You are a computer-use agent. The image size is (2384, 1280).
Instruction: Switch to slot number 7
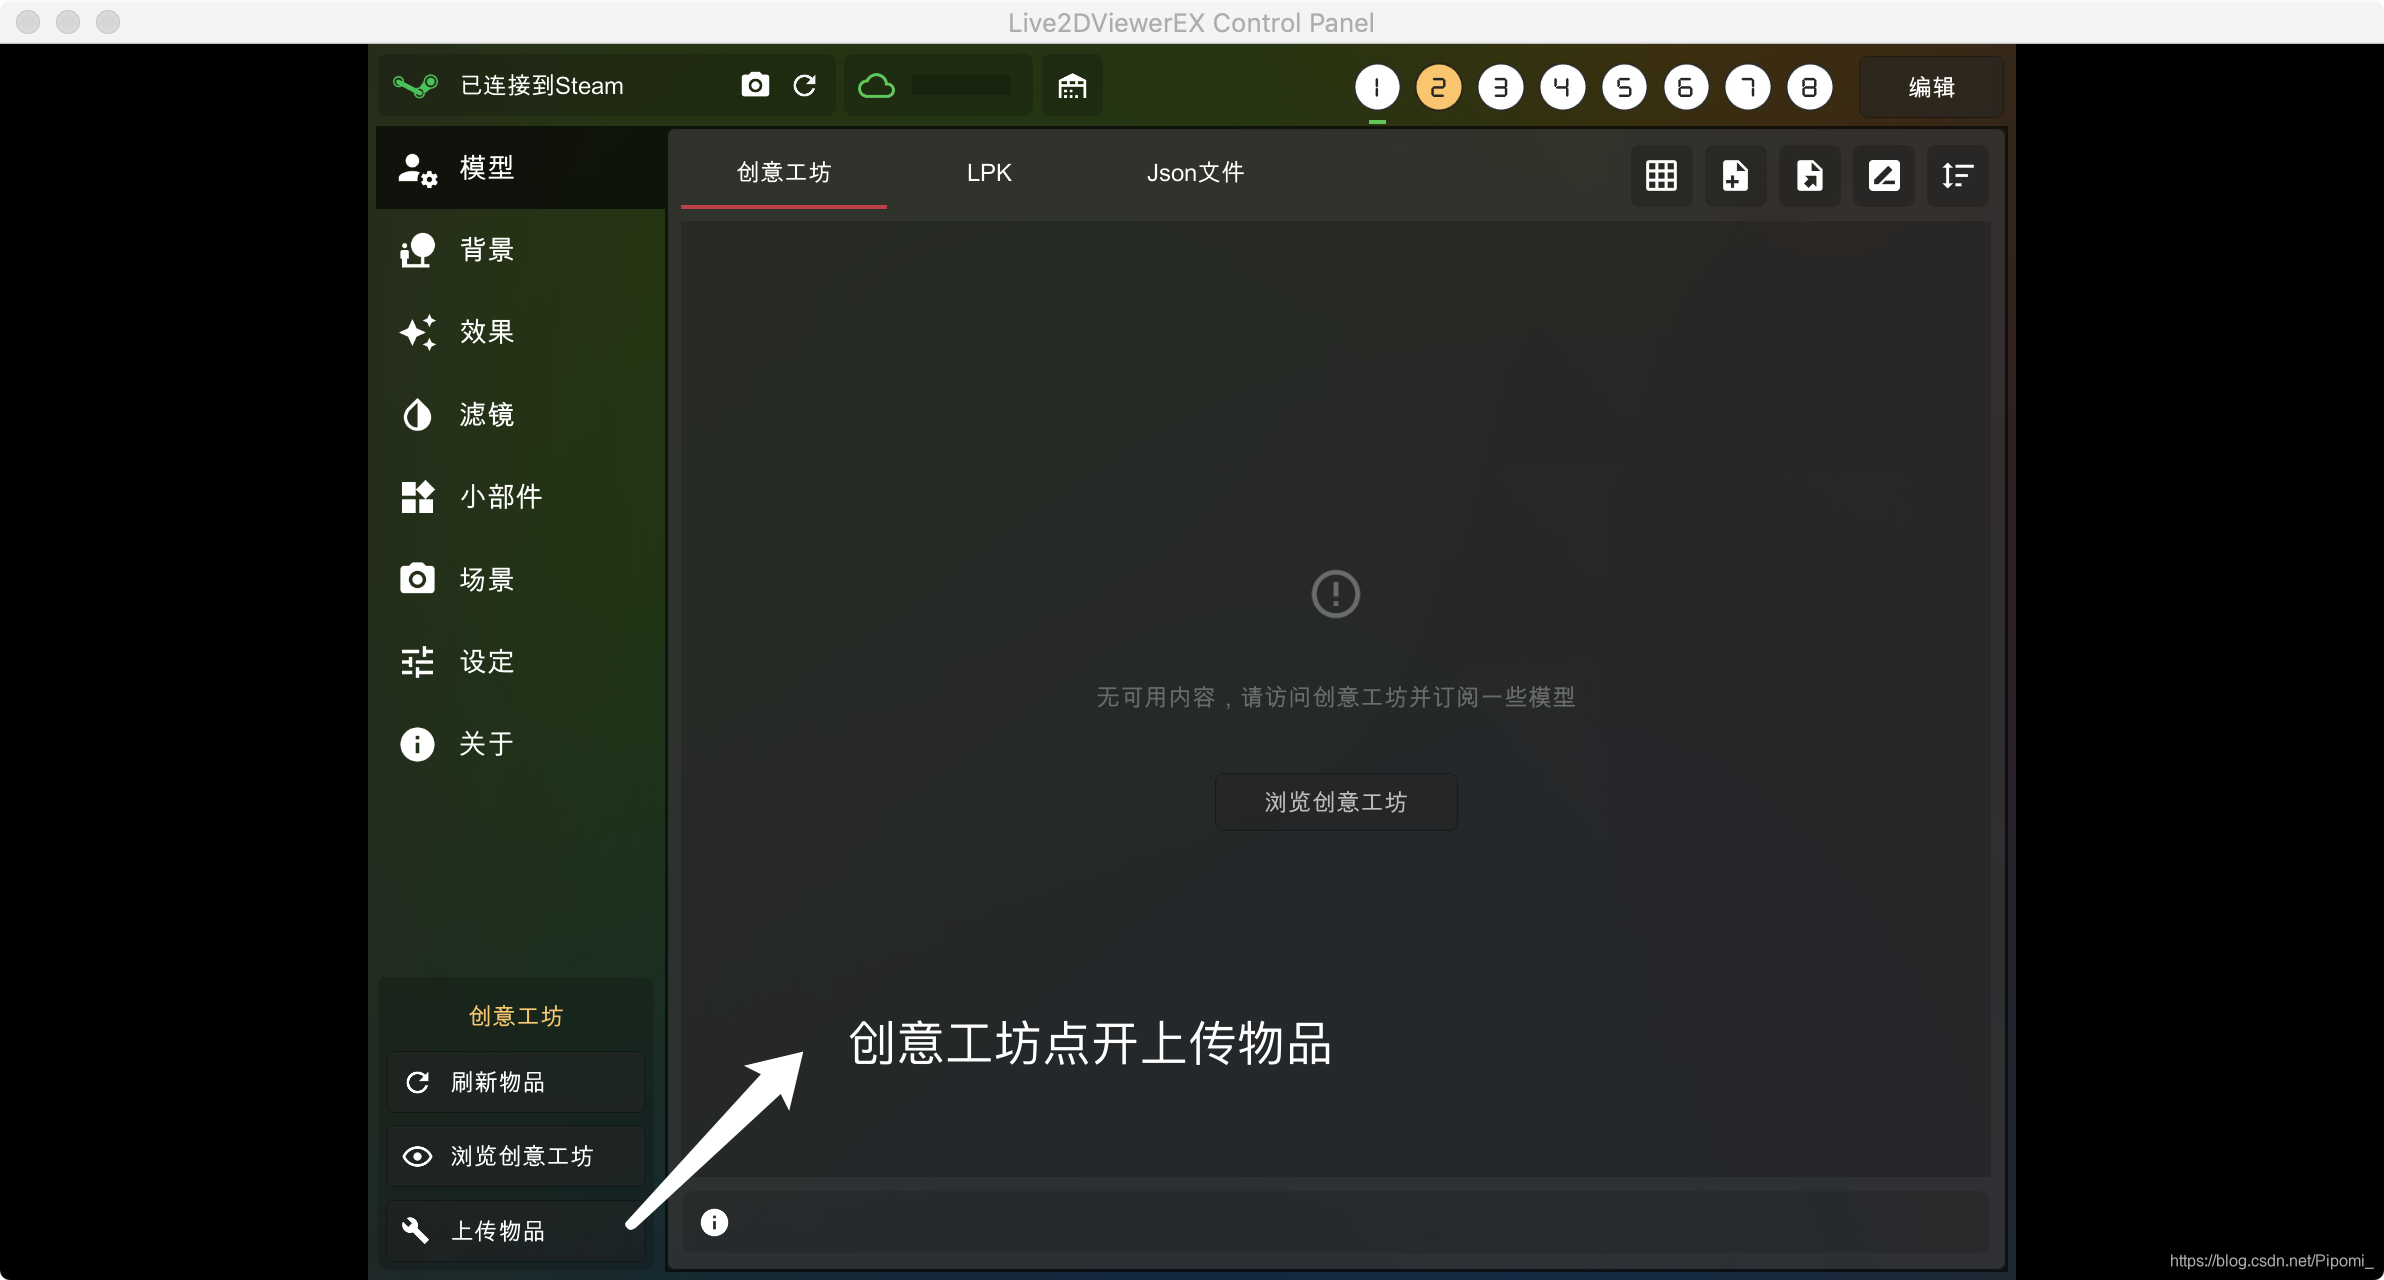tap(1747, 87)
